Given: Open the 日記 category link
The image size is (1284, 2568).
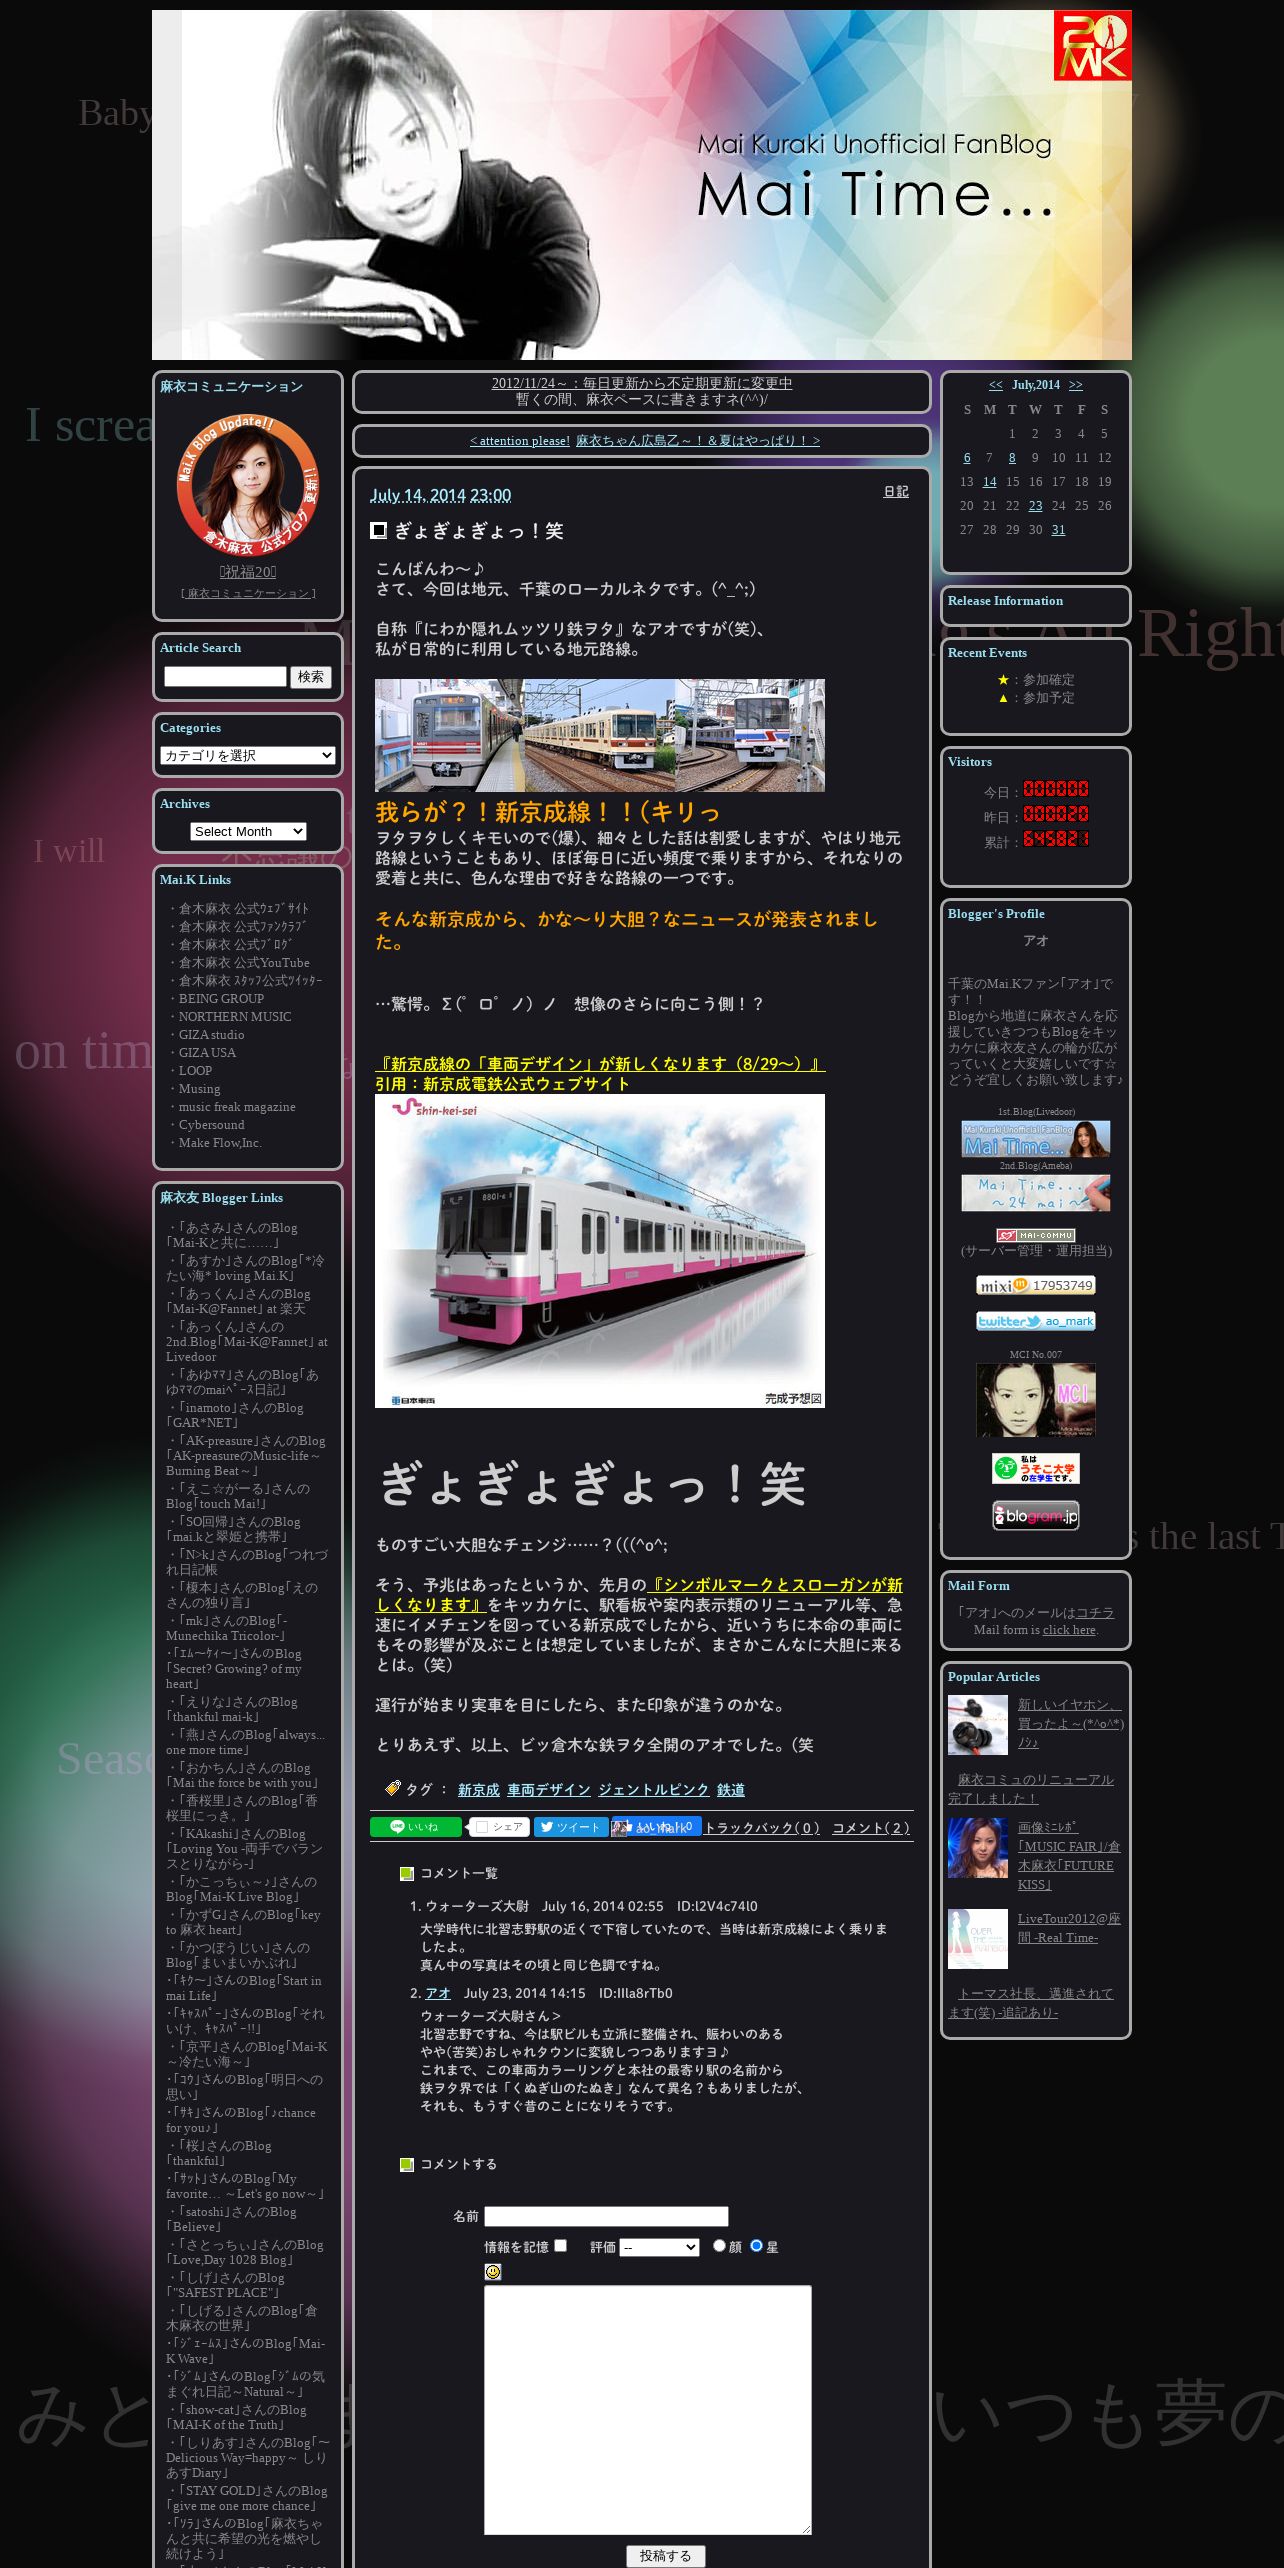Looking at the screenshot, I should pos(896,492).
